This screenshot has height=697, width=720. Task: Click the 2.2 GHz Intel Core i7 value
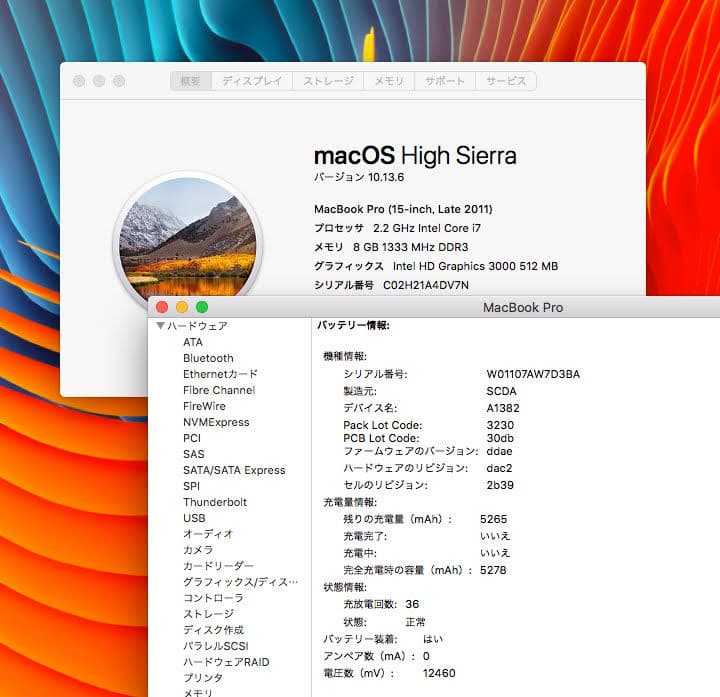(427, 228)
